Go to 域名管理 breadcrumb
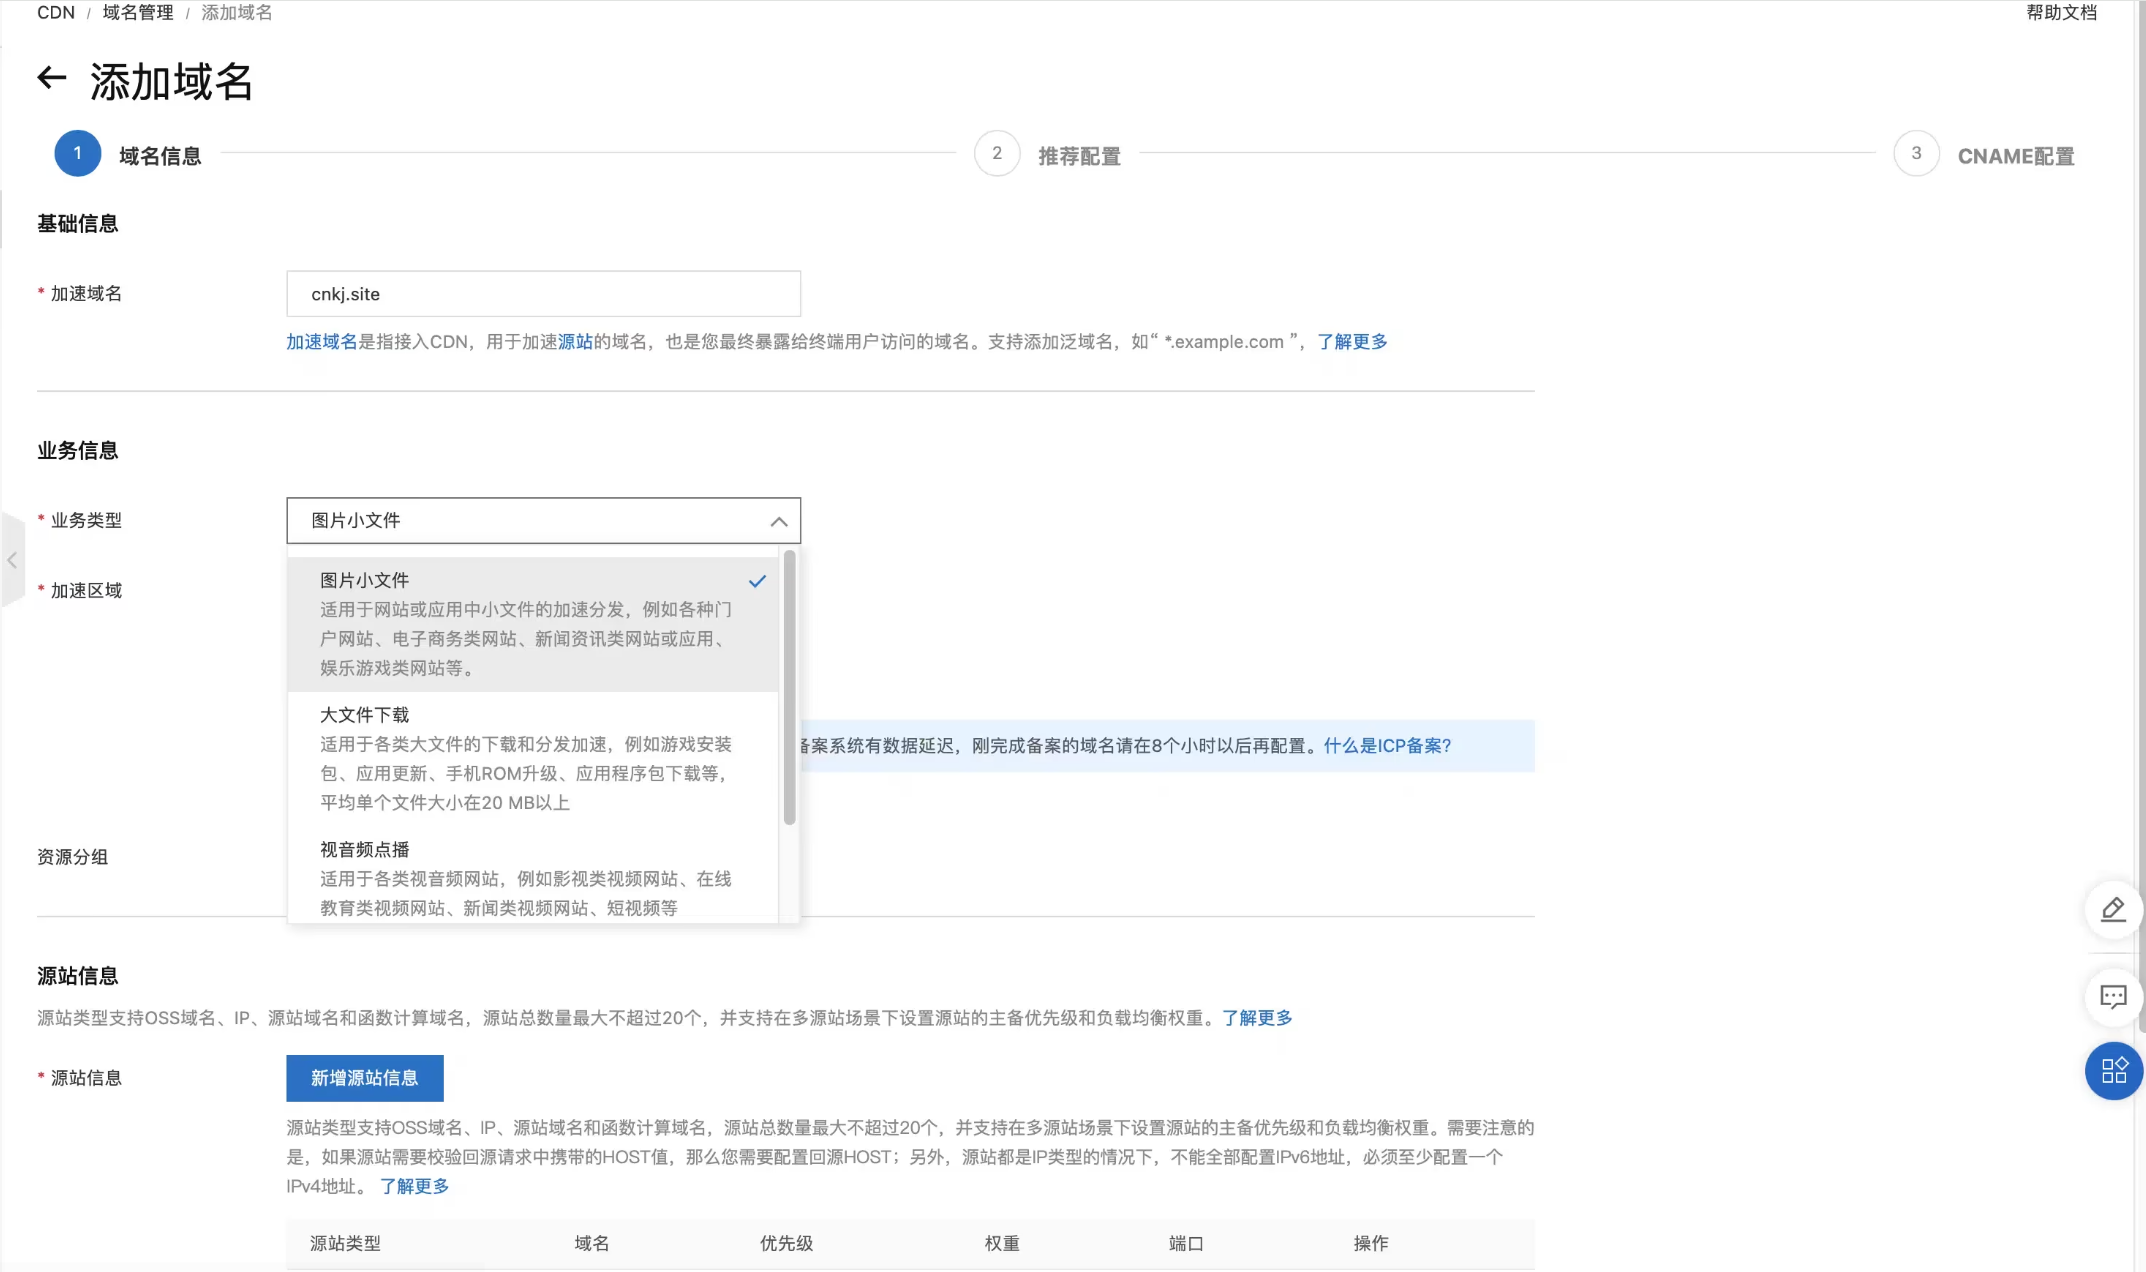The width and height of the screenshot is (2146, 1272). point(138,13)
